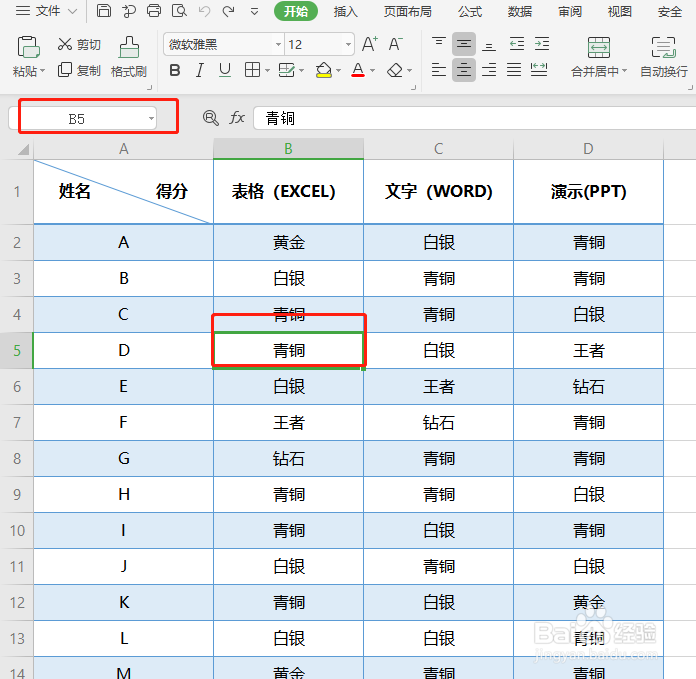Click the Redo arrow

tap(229, 11)
